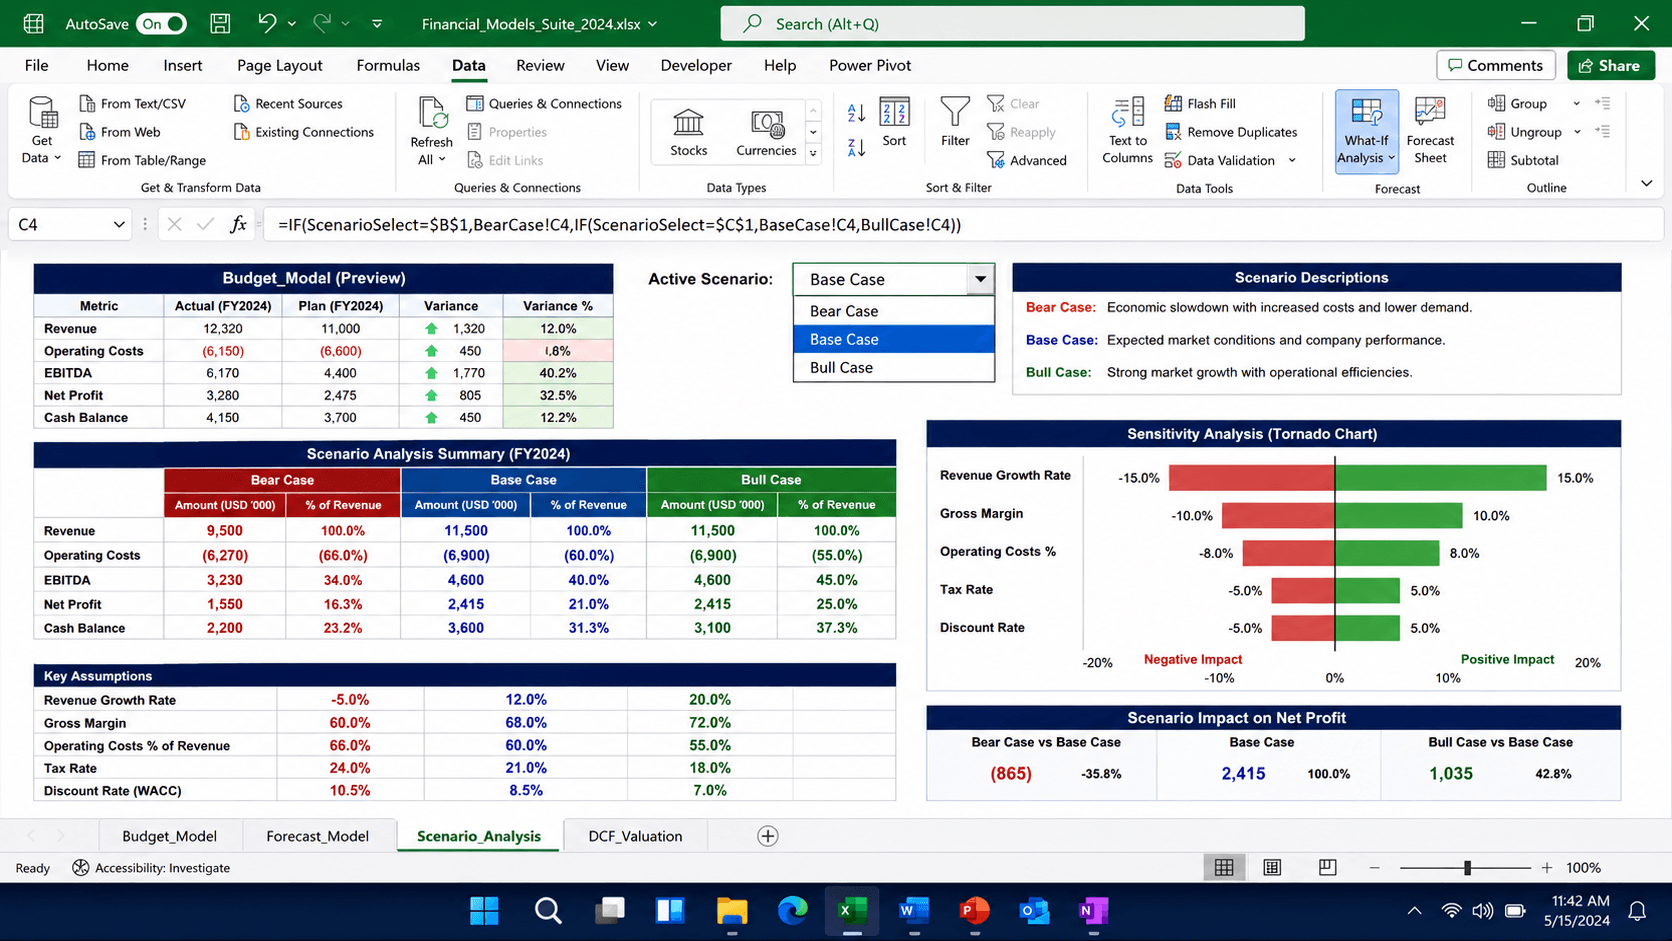Click the 100% zoom level
The height and width of the screenshot is (941, 1672).
click(1583, 867)
